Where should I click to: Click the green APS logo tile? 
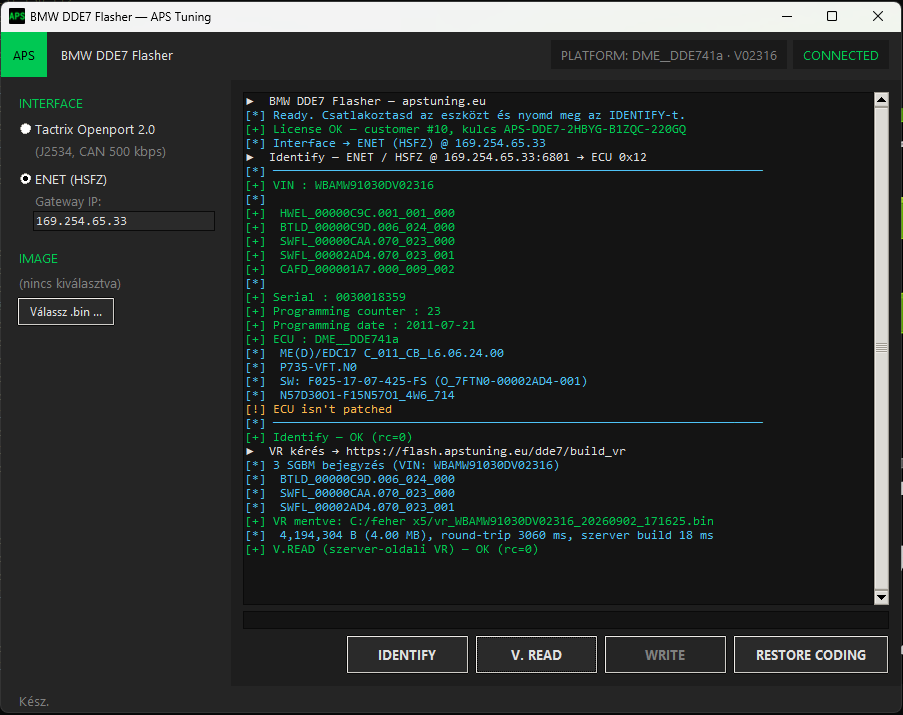[24, 55]
